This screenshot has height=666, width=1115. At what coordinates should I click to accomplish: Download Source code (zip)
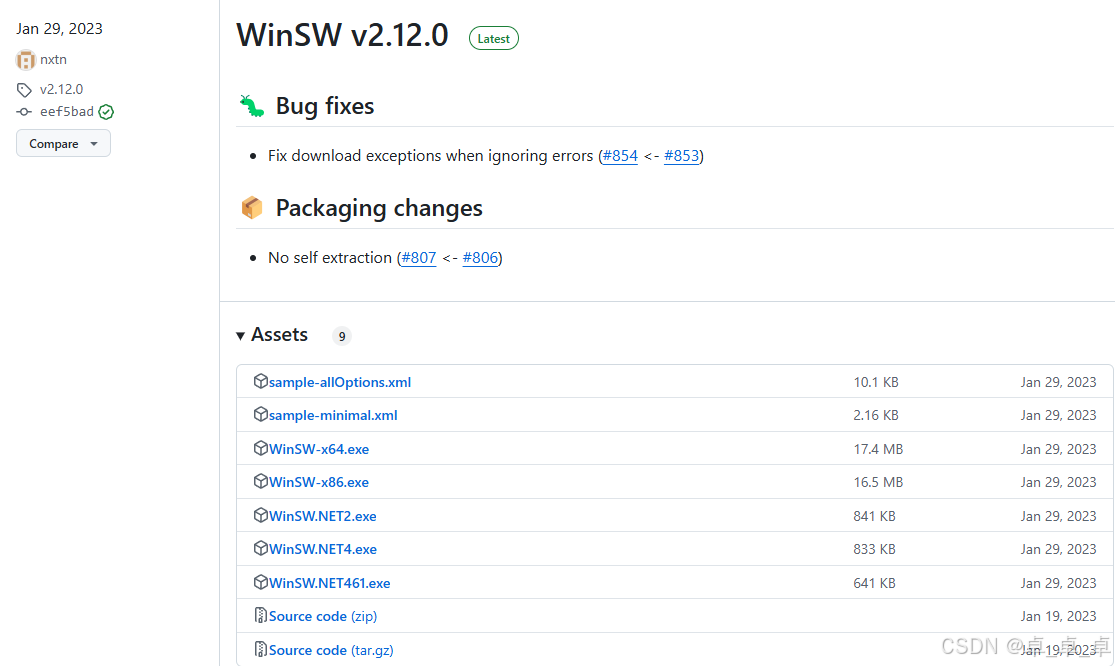point(323,616)
